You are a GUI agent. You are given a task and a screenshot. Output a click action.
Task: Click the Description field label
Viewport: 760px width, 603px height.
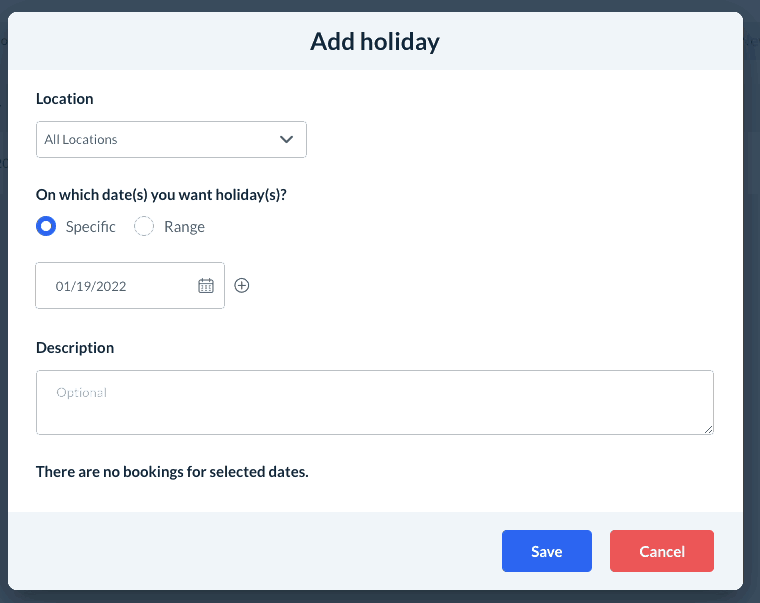[75, 348]
